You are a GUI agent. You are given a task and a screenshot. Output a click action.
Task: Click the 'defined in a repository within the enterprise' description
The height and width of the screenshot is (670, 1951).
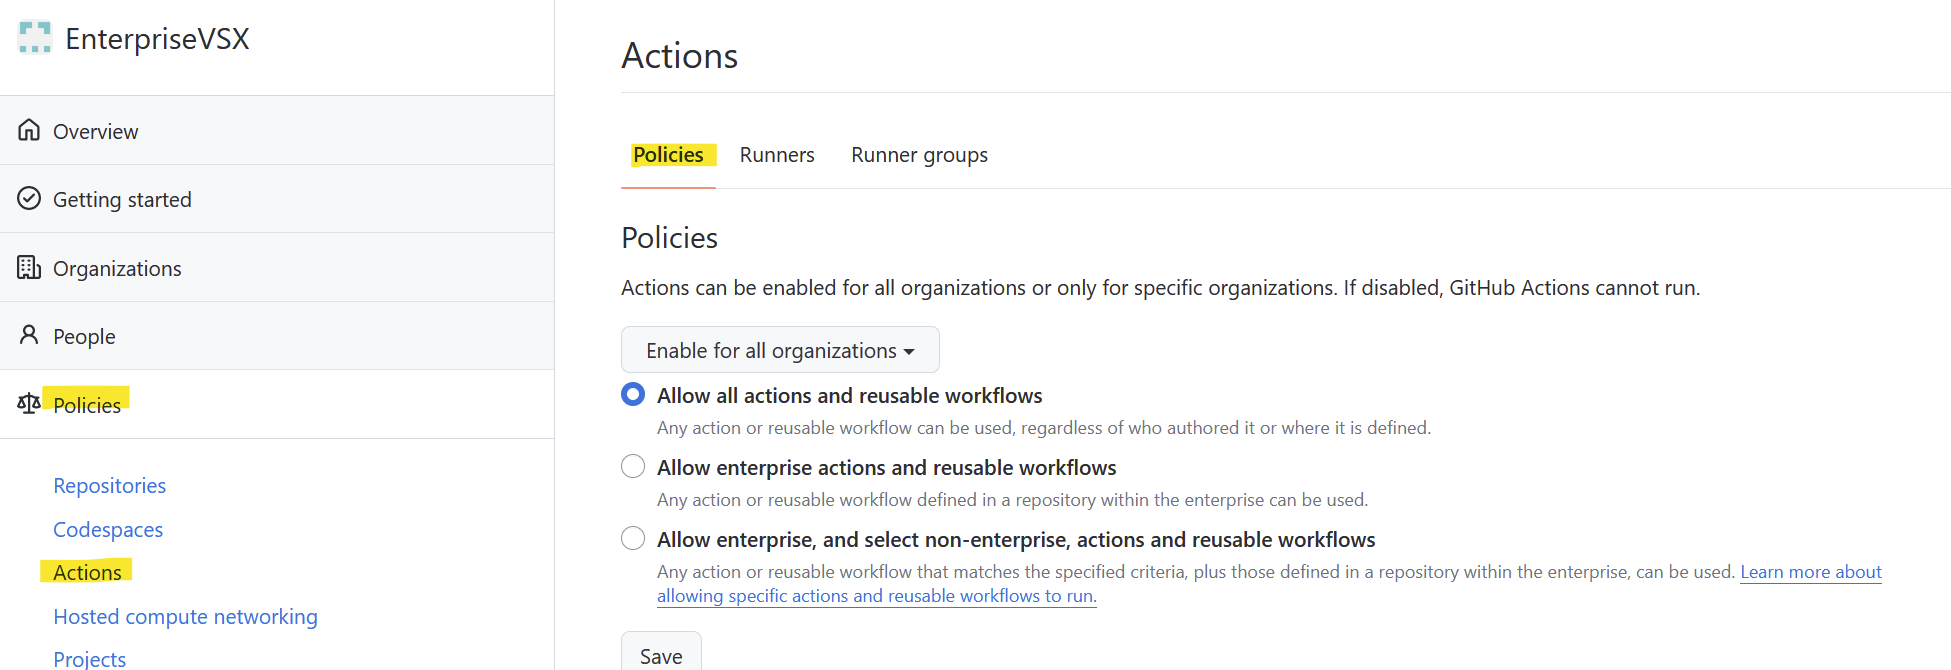[x=1012, y=500]
